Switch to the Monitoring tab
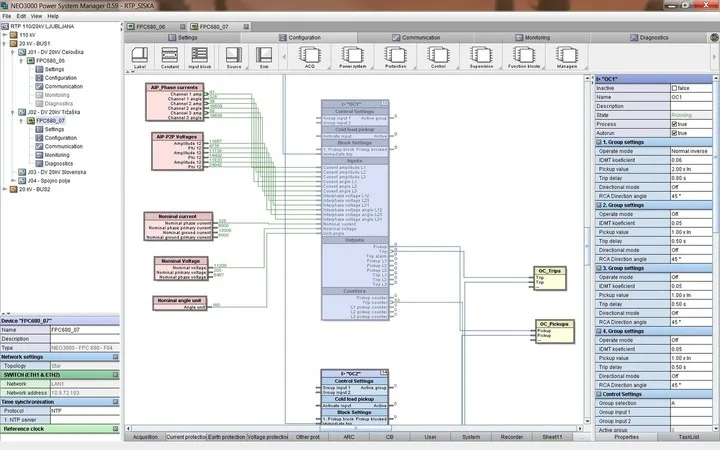The image size is (720, 450). click(x=532, y=38)
